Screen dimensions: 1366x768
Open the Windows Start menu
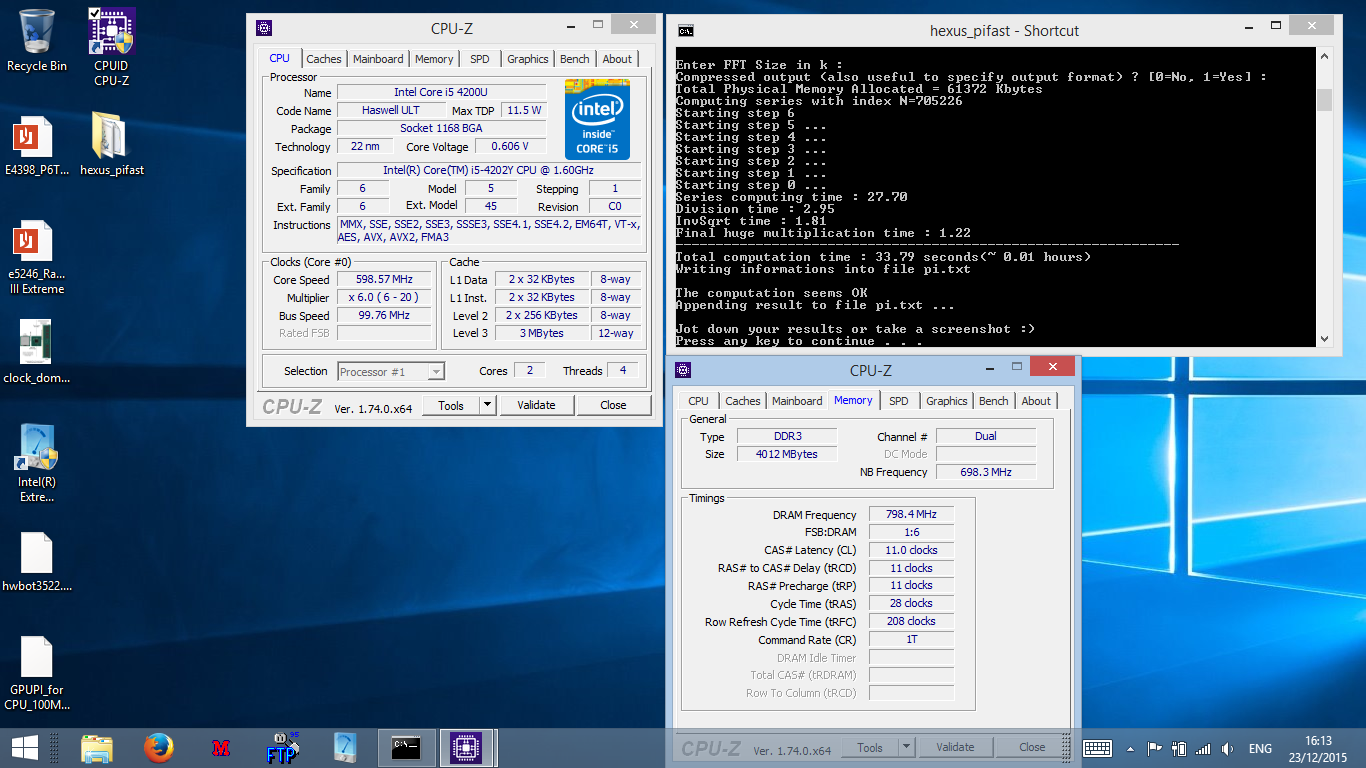coord(24,747)
